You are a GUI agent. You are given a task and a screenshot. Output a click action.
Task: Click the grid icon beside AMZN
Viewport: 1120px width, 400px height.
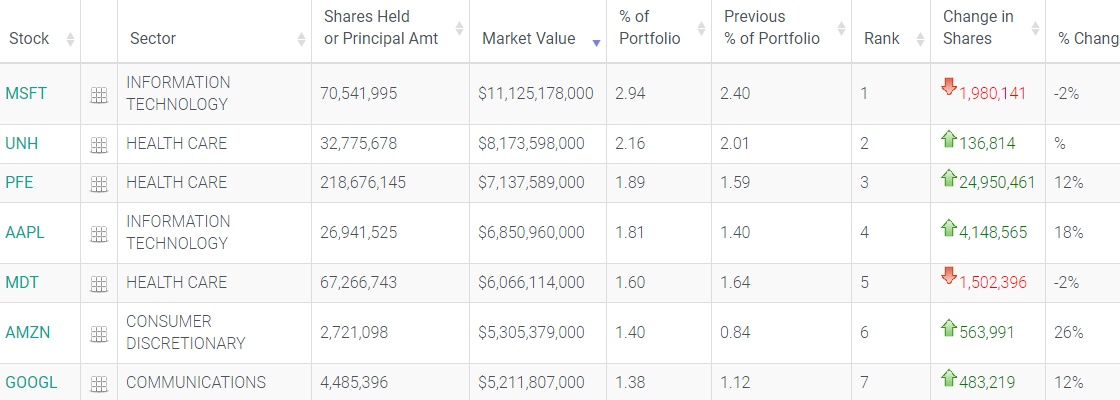pyautogui.click(x=98, y=333)
